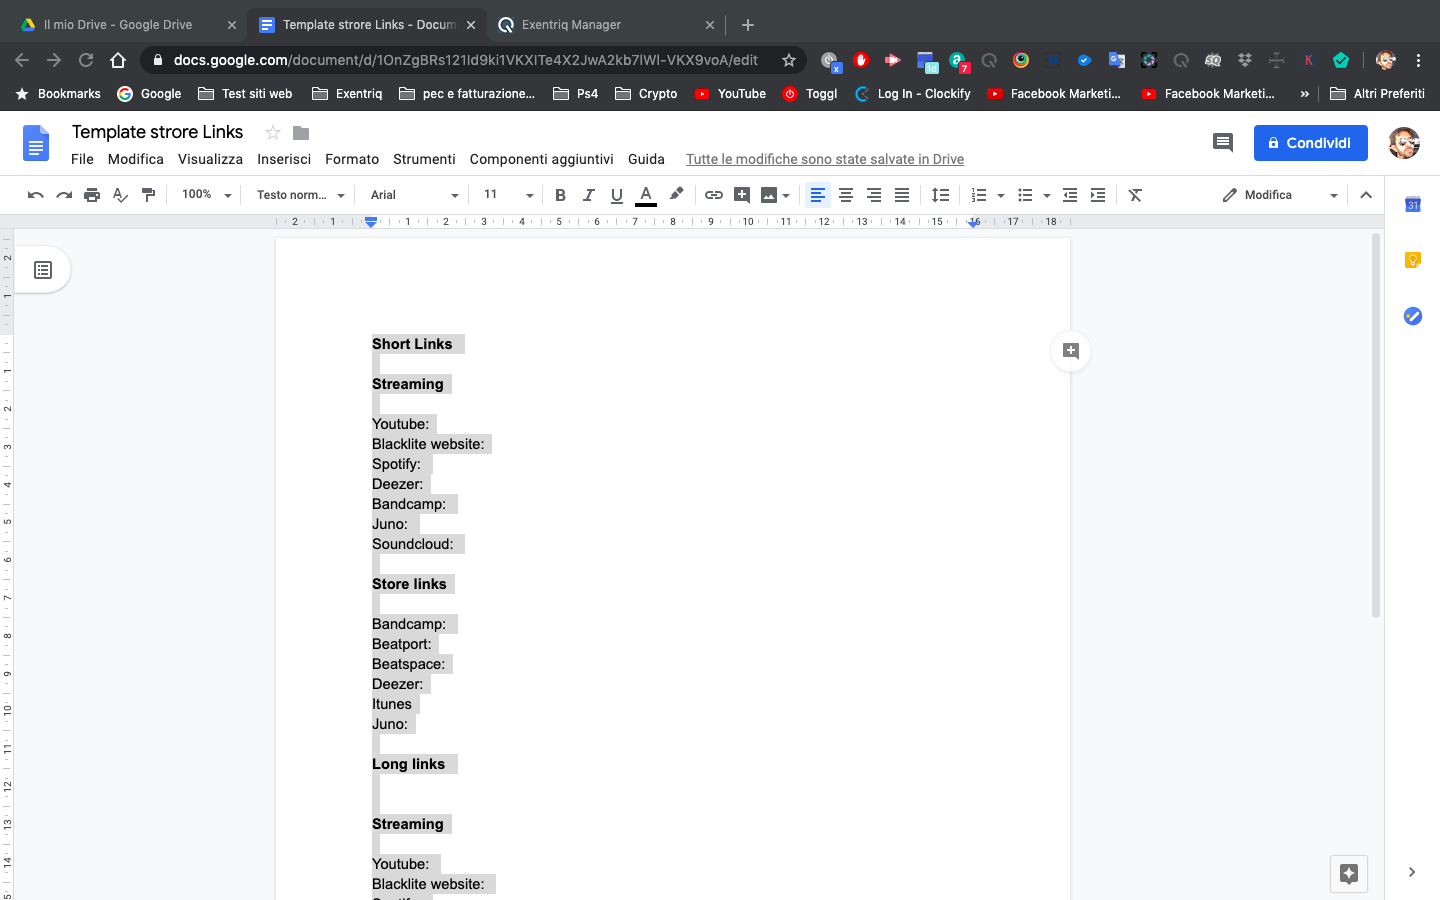Click the undo arrow in toolbar
The height and width of the screenshot is (900, 1440).
36,195
